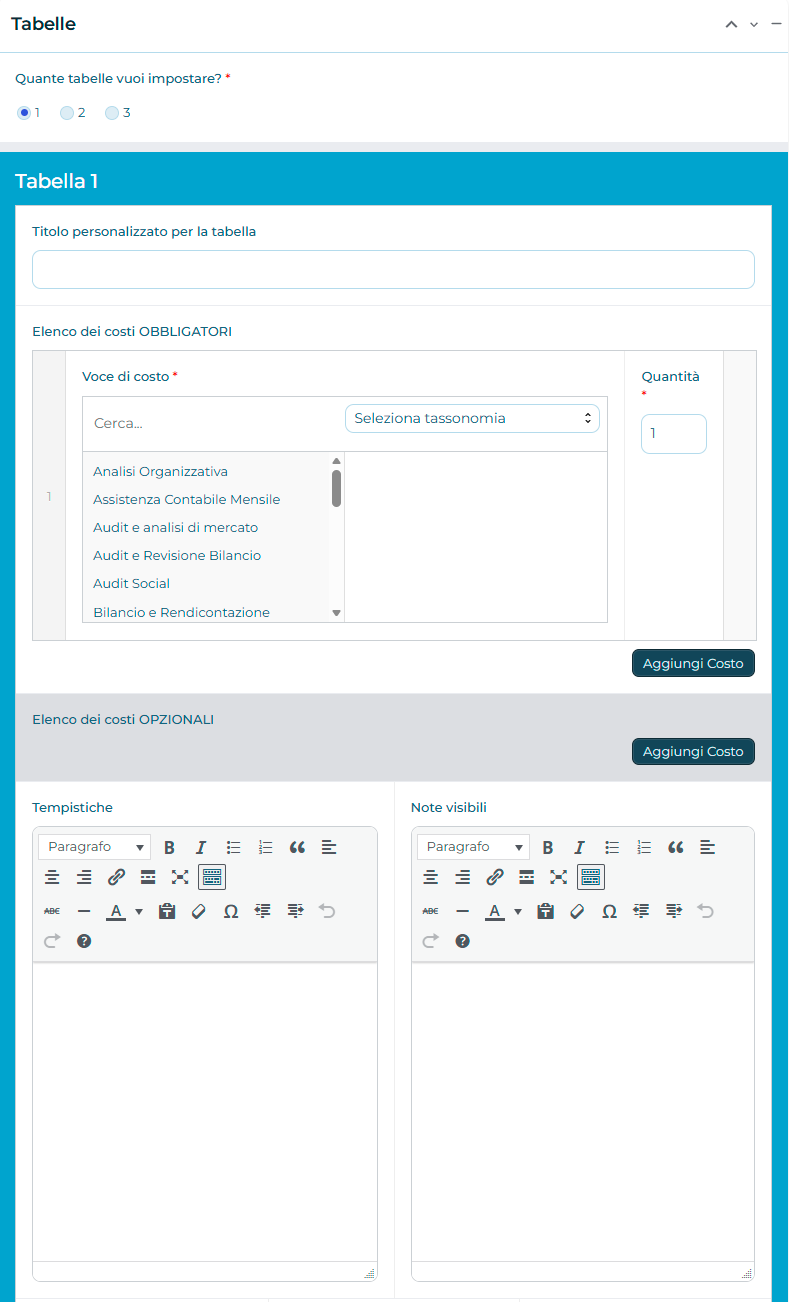Click Aggiungi Costo in the OPZIONALI section
Viewport: 789px width, 1302px height.
(693, 751)
